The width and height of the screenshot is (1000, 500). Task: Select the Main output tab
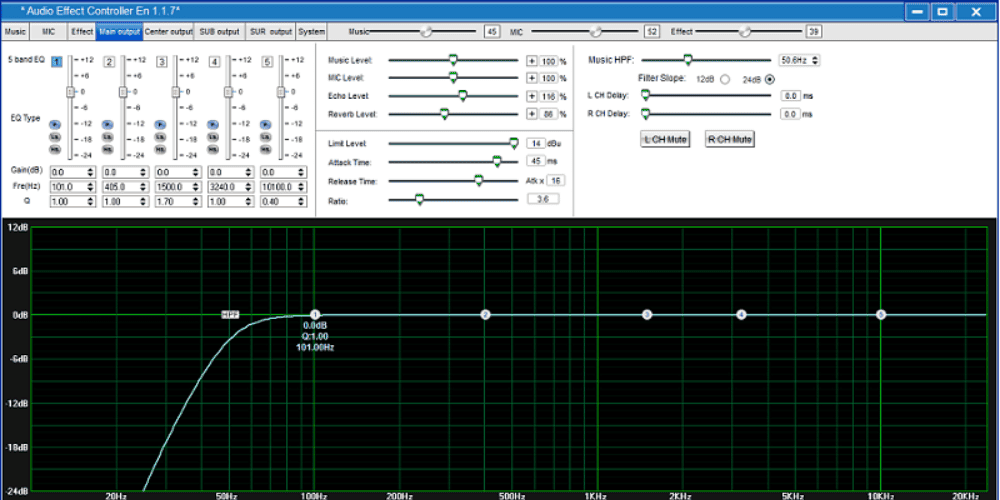[119, 31]
